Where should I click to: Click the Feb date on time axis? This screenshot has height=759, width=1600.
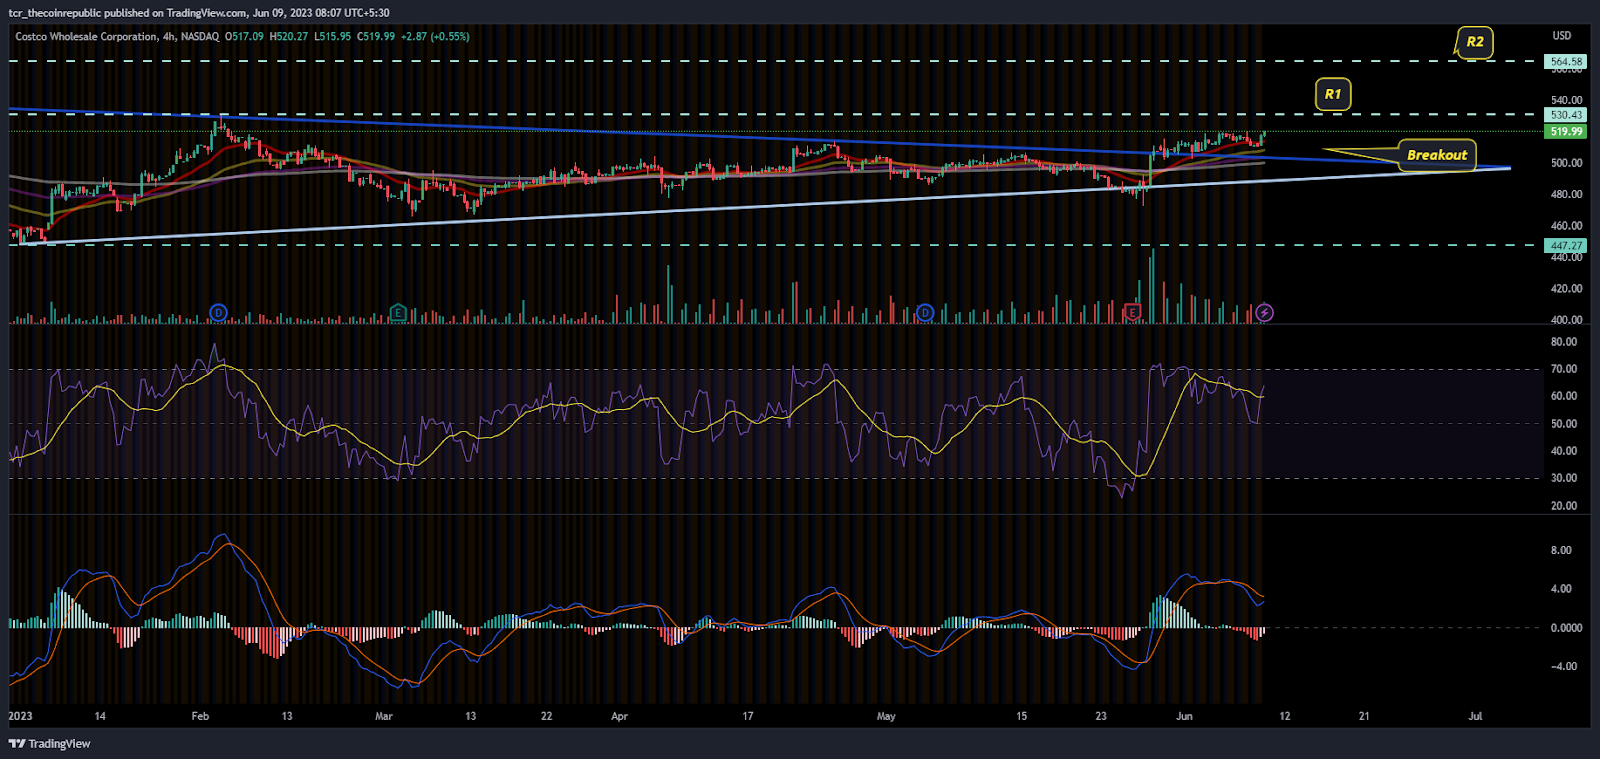[x=200, y=716]
